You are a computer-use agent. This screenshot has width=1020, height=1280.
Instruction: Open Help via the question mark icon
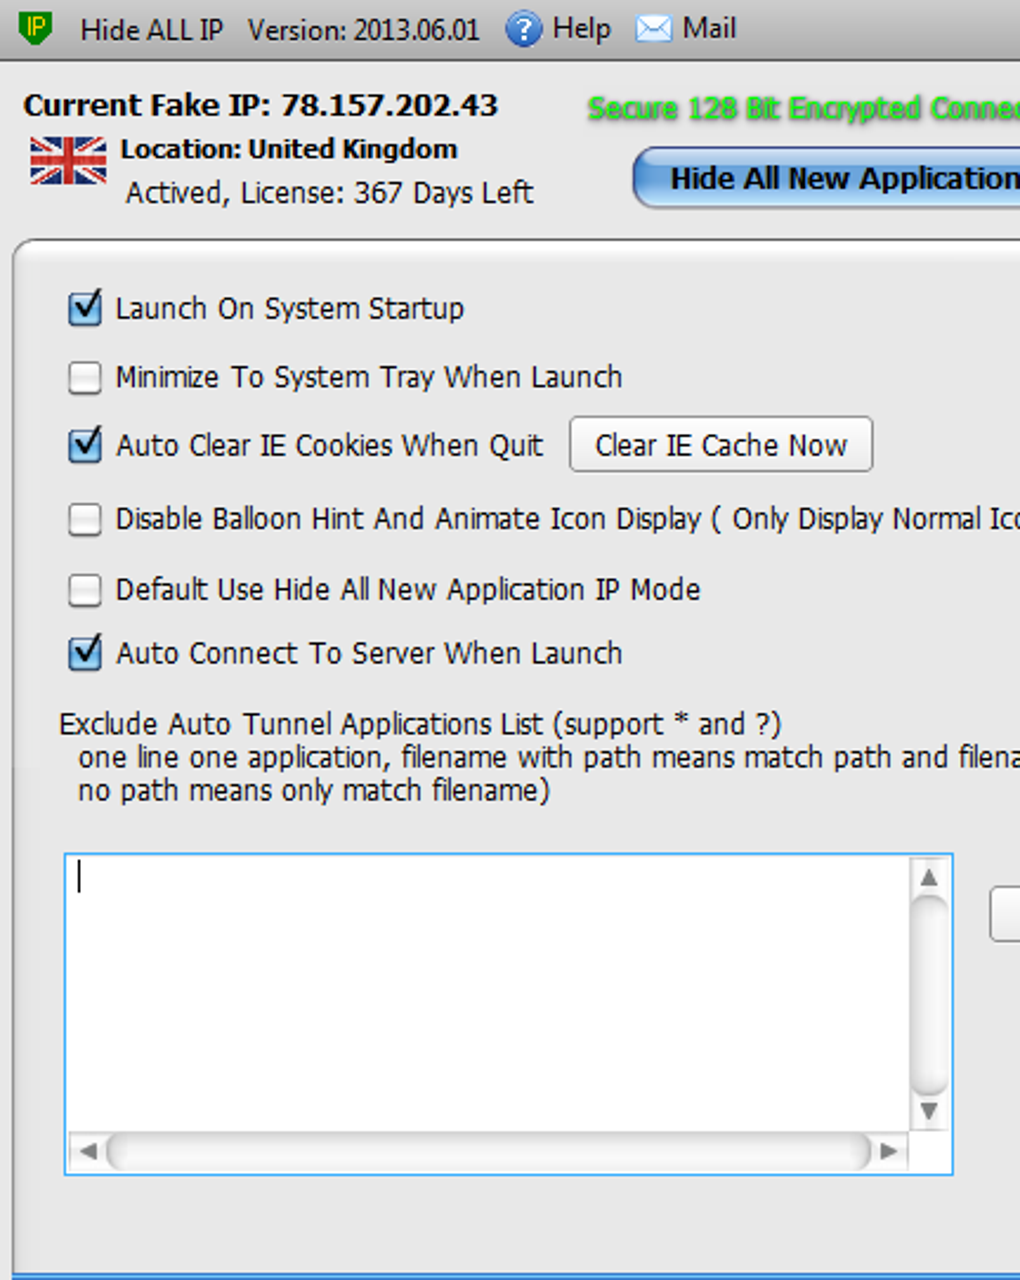[x=523, y=29]
